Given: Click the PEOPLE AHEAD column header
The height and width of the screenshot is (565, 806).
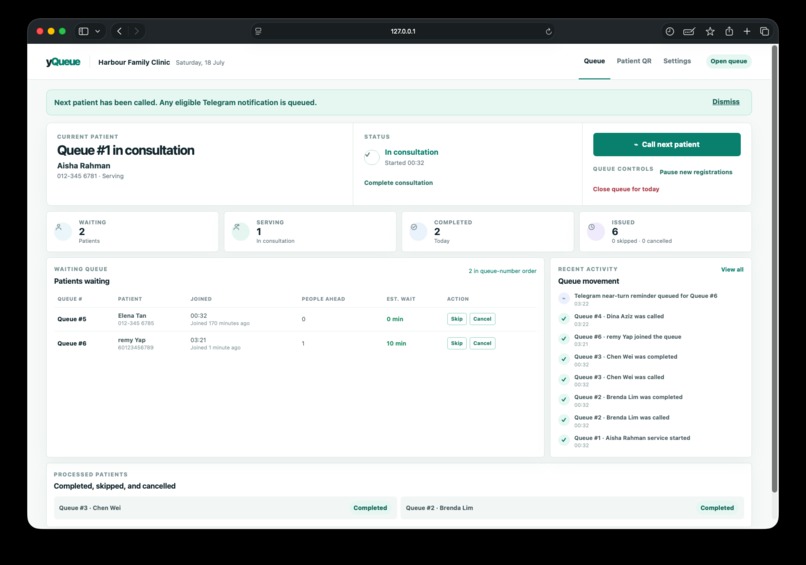Looking at the screenshot, I should point(323,299).
